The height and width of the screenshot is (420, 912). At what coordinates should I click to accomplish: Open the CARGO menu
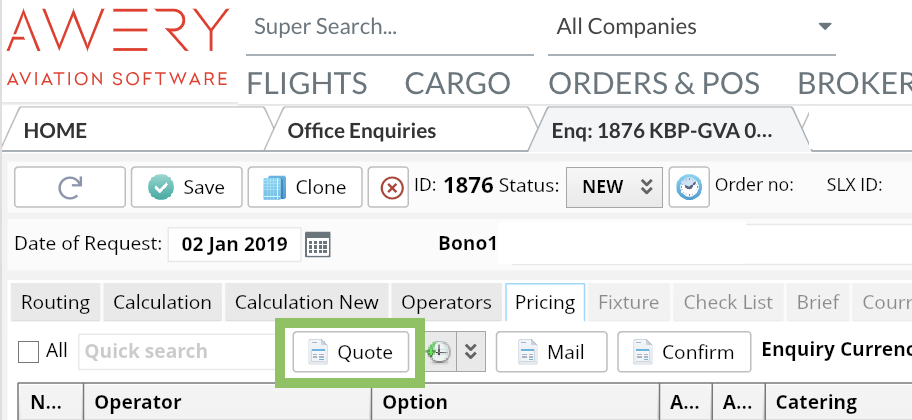pyautogui.click(x=457, y=83)
